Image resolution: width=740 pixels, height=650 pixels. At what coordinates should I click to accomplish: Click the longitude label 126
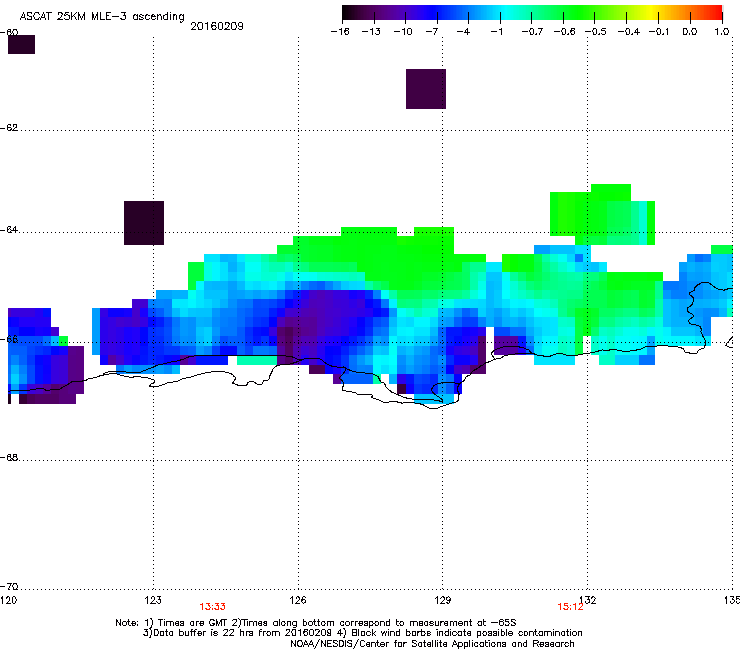[298, 600]
